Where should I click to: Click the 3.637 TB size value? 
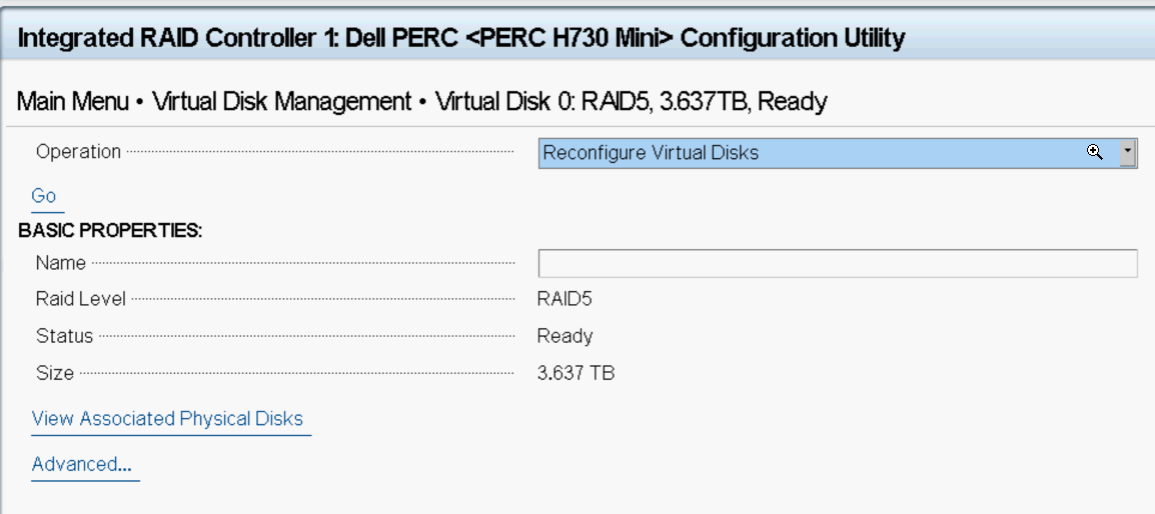576,373
